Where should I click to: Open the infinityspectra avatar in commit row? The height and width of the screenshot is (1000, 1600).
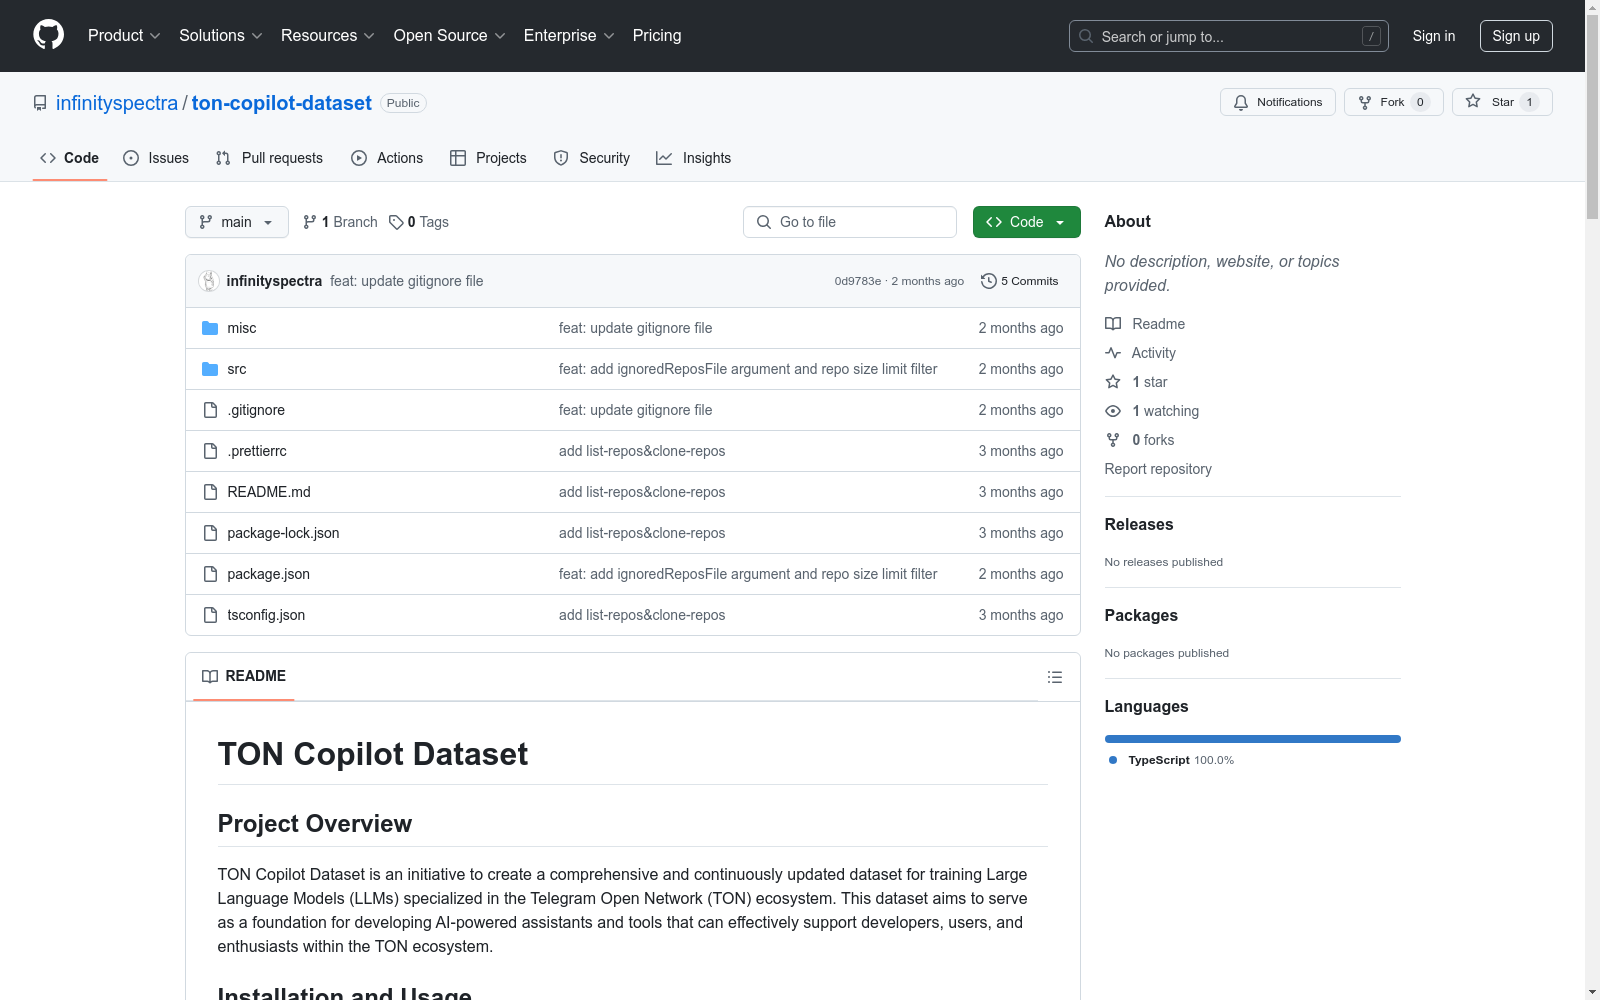pos(209,281)
